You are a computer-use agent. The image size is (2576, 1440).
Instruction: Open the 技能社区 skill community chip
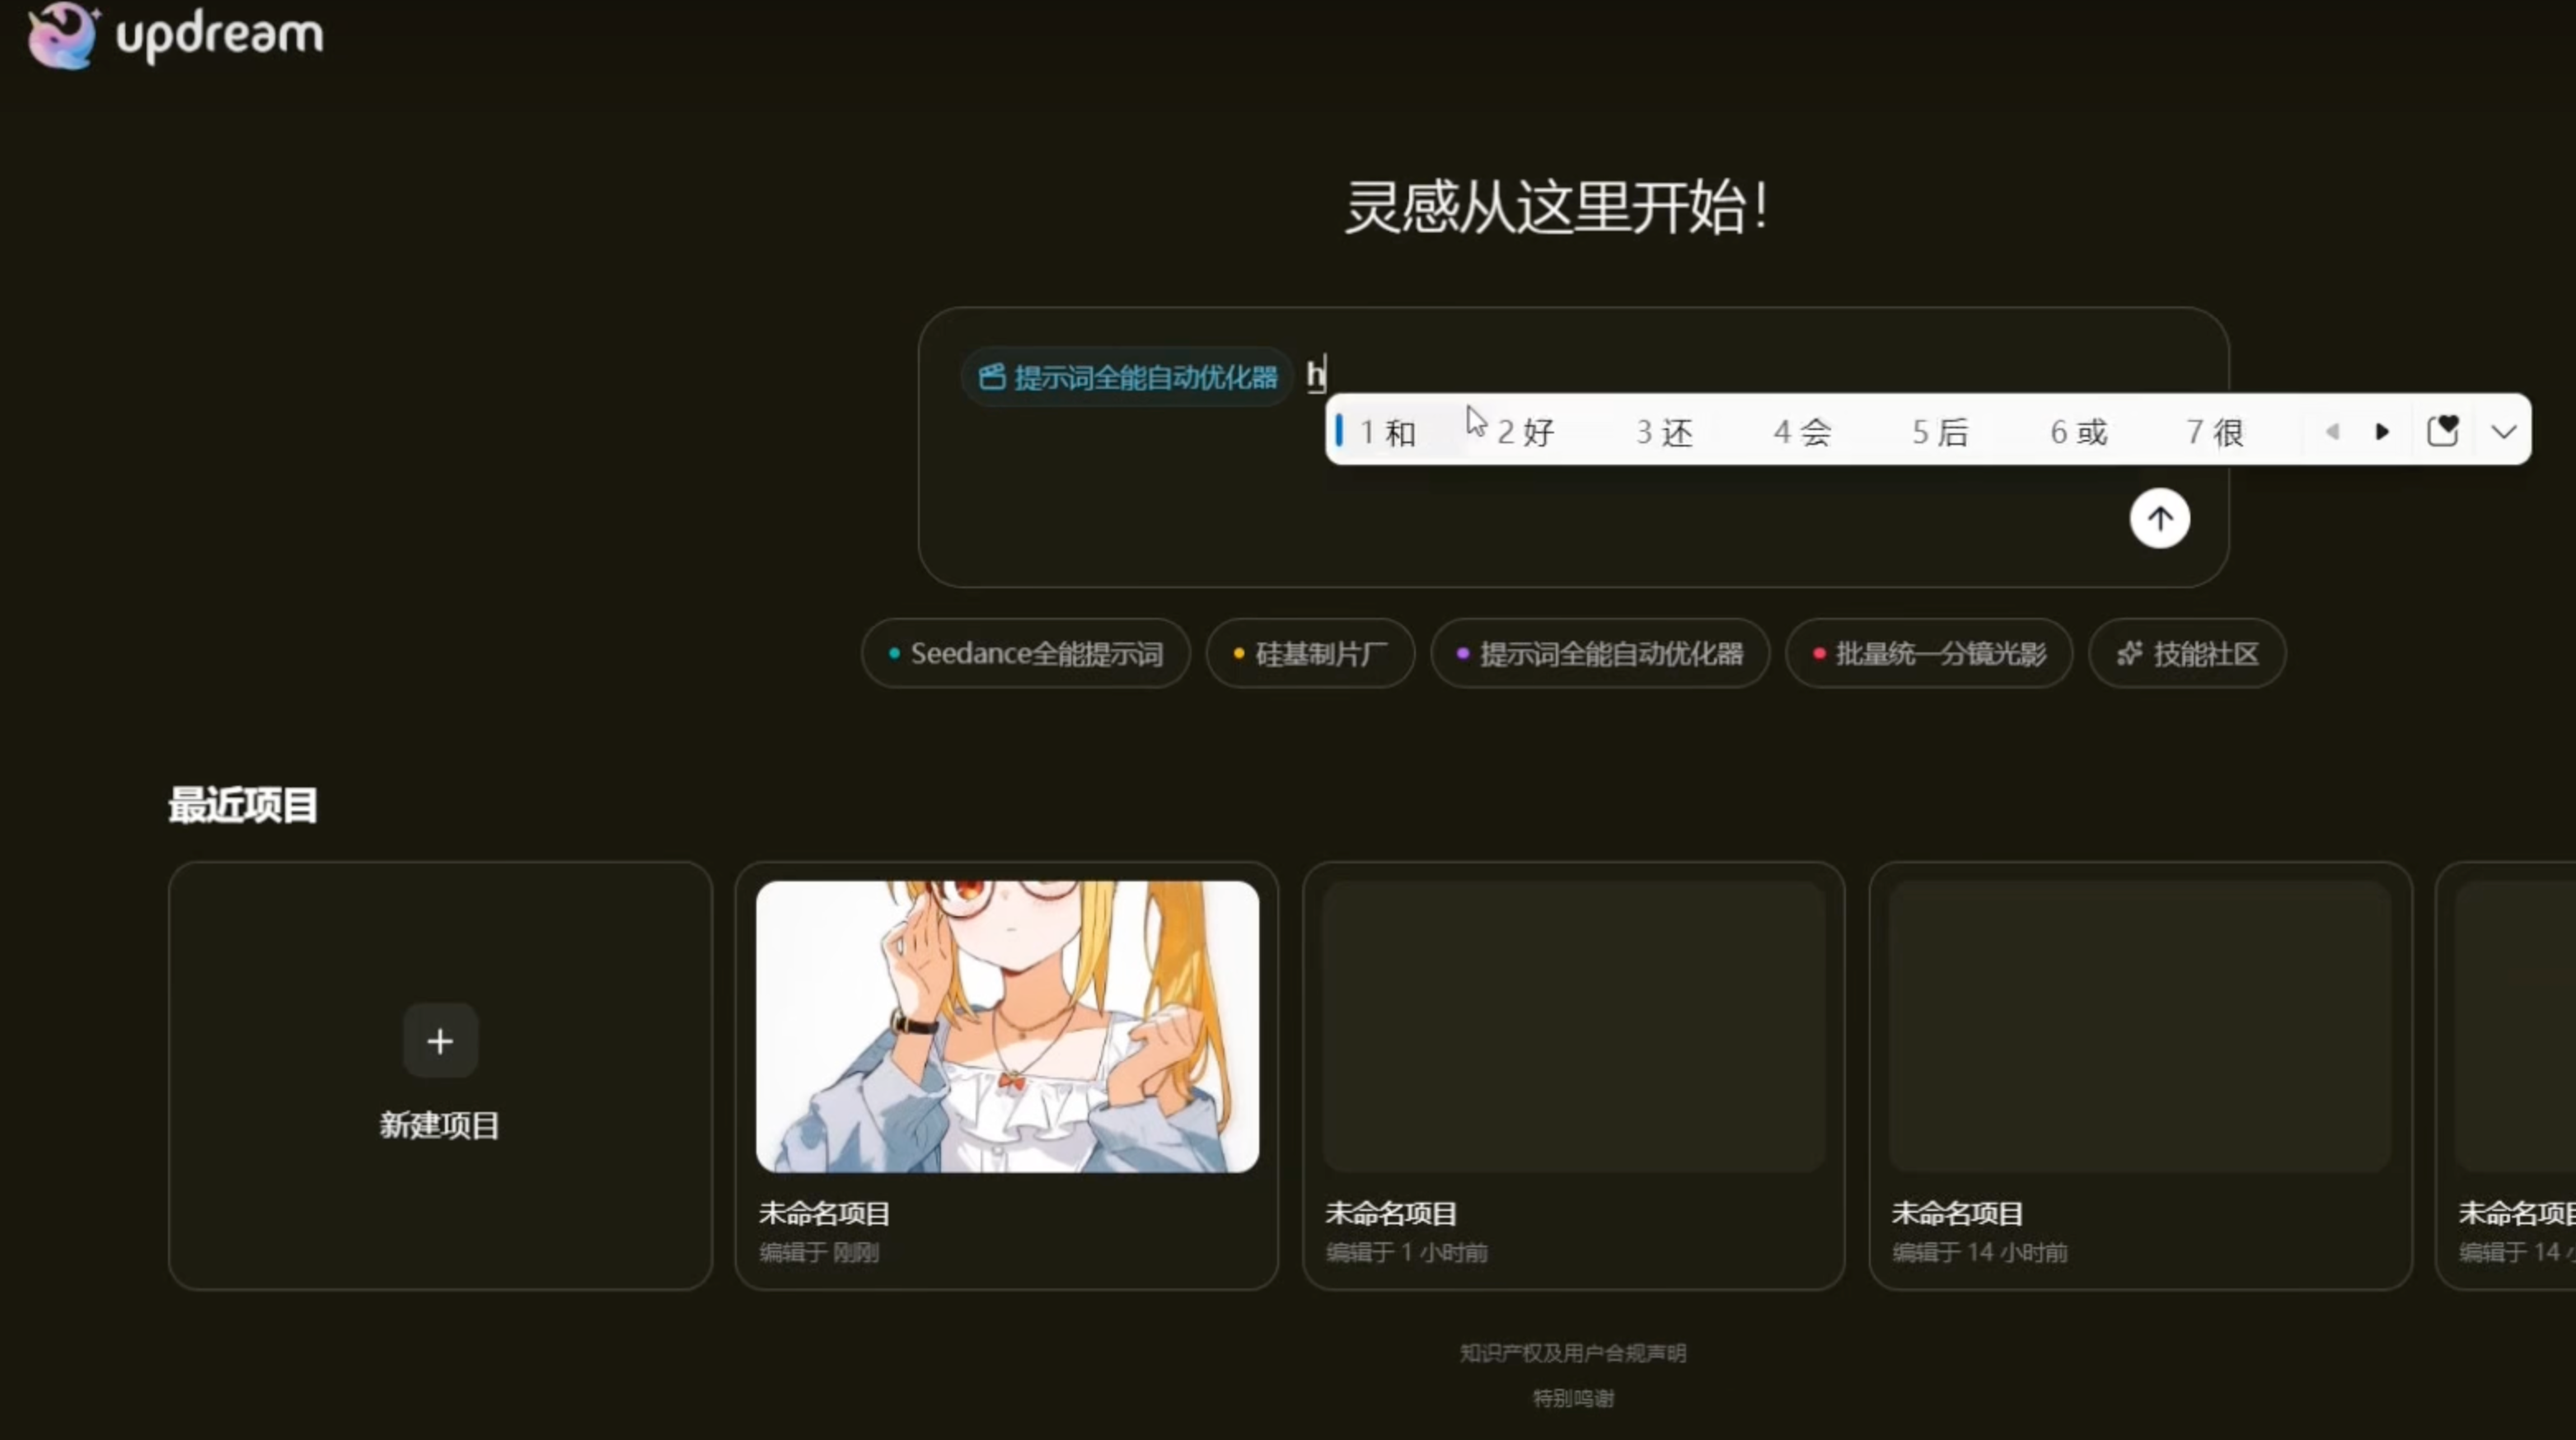[2187, 654]
